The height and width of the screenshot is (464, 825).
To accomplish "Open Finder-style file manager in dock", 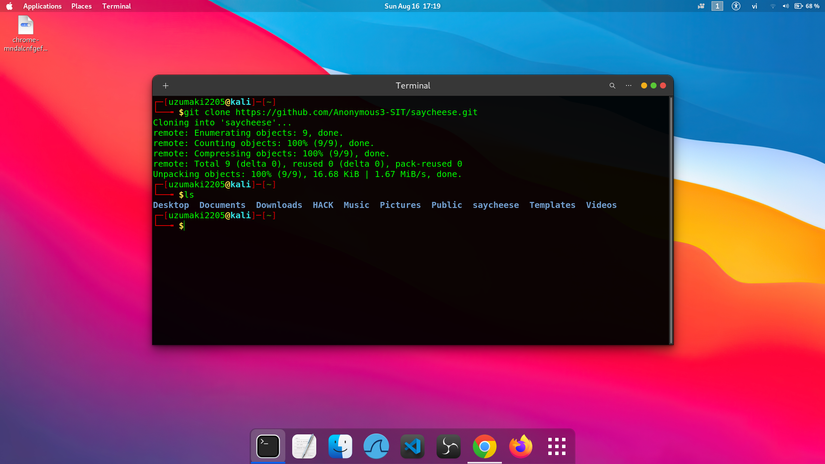I will (x=340, y=446).
